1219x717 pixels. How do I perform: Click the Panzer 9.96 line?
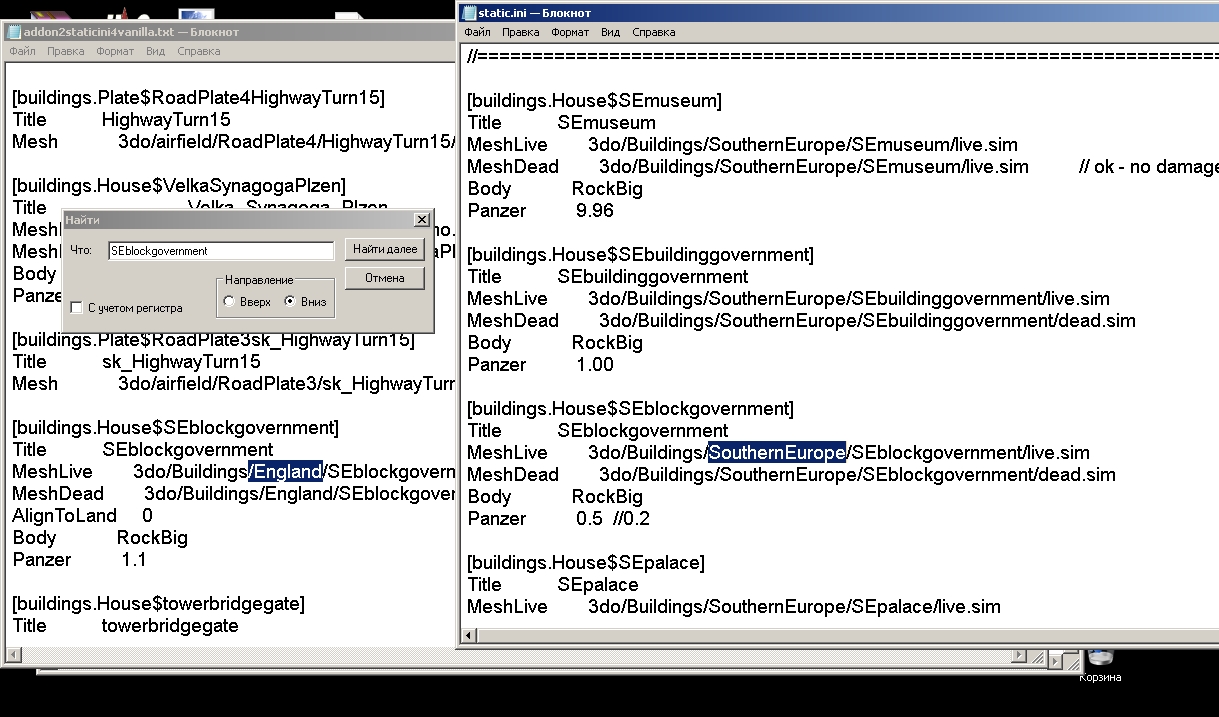(540, 211)
